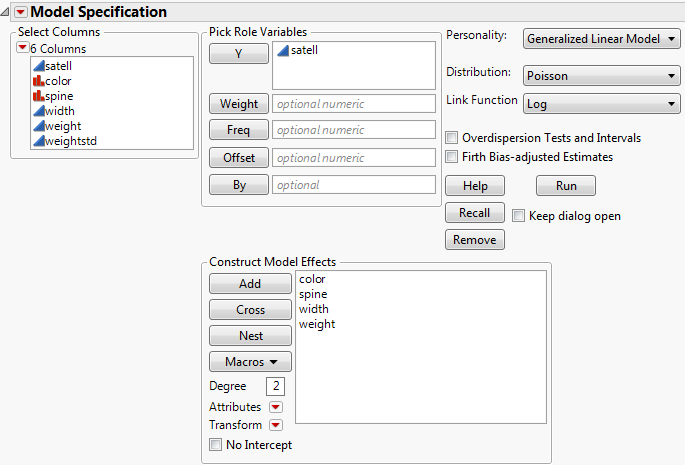
Task: Click the Model Specification red triangle menu
Action: click(20, 11)
